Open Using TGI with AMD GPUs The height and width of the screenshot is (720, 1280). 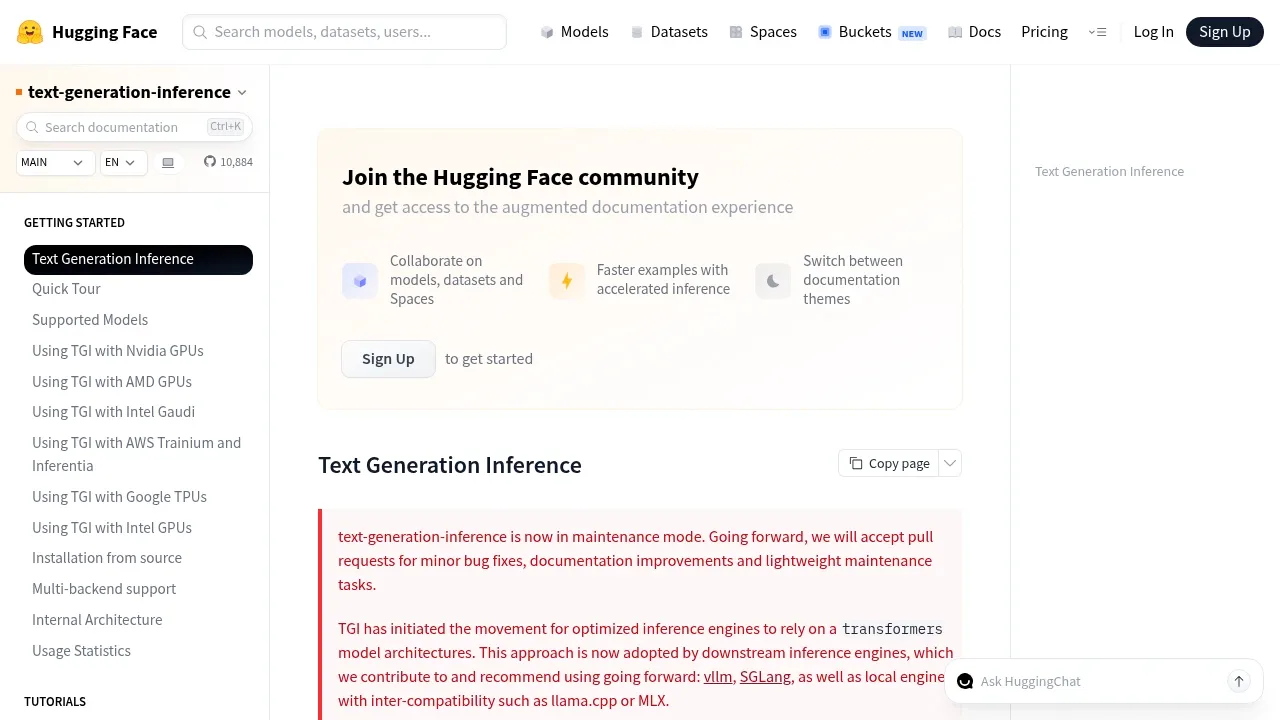[112, 382]
